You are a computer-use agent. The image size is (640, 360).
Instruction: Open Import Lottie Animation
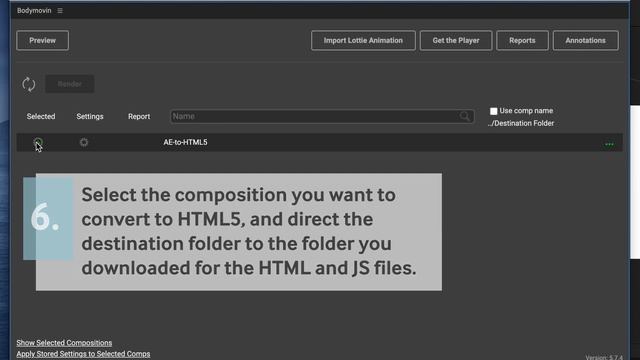click(363, 40)
